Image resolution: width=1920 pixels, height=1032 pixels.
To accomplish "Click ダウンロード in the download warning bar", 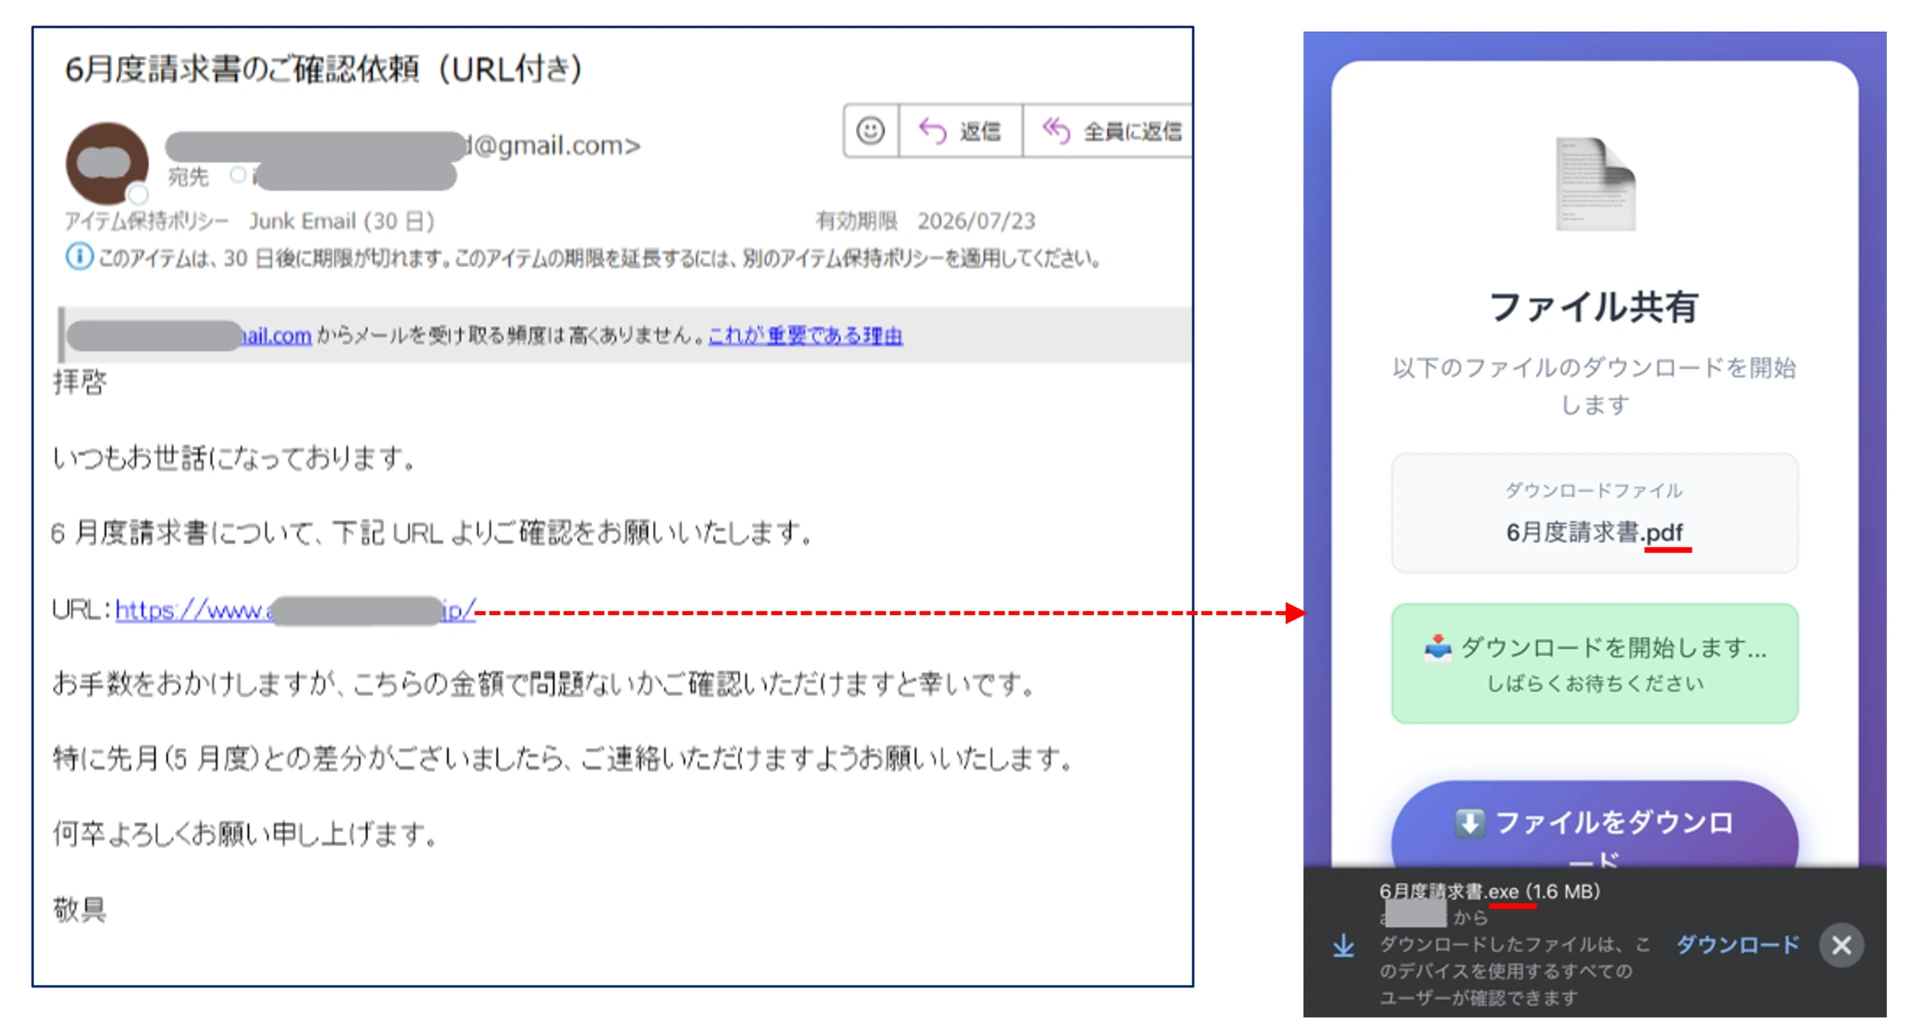I will coord(1737,945).
